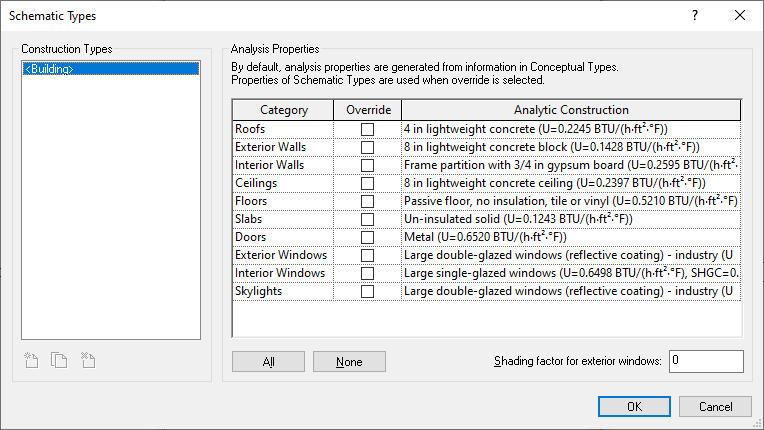Check the Doors override box
The height and width of the screenshot is (430, 764).
[x=368, y=237]
